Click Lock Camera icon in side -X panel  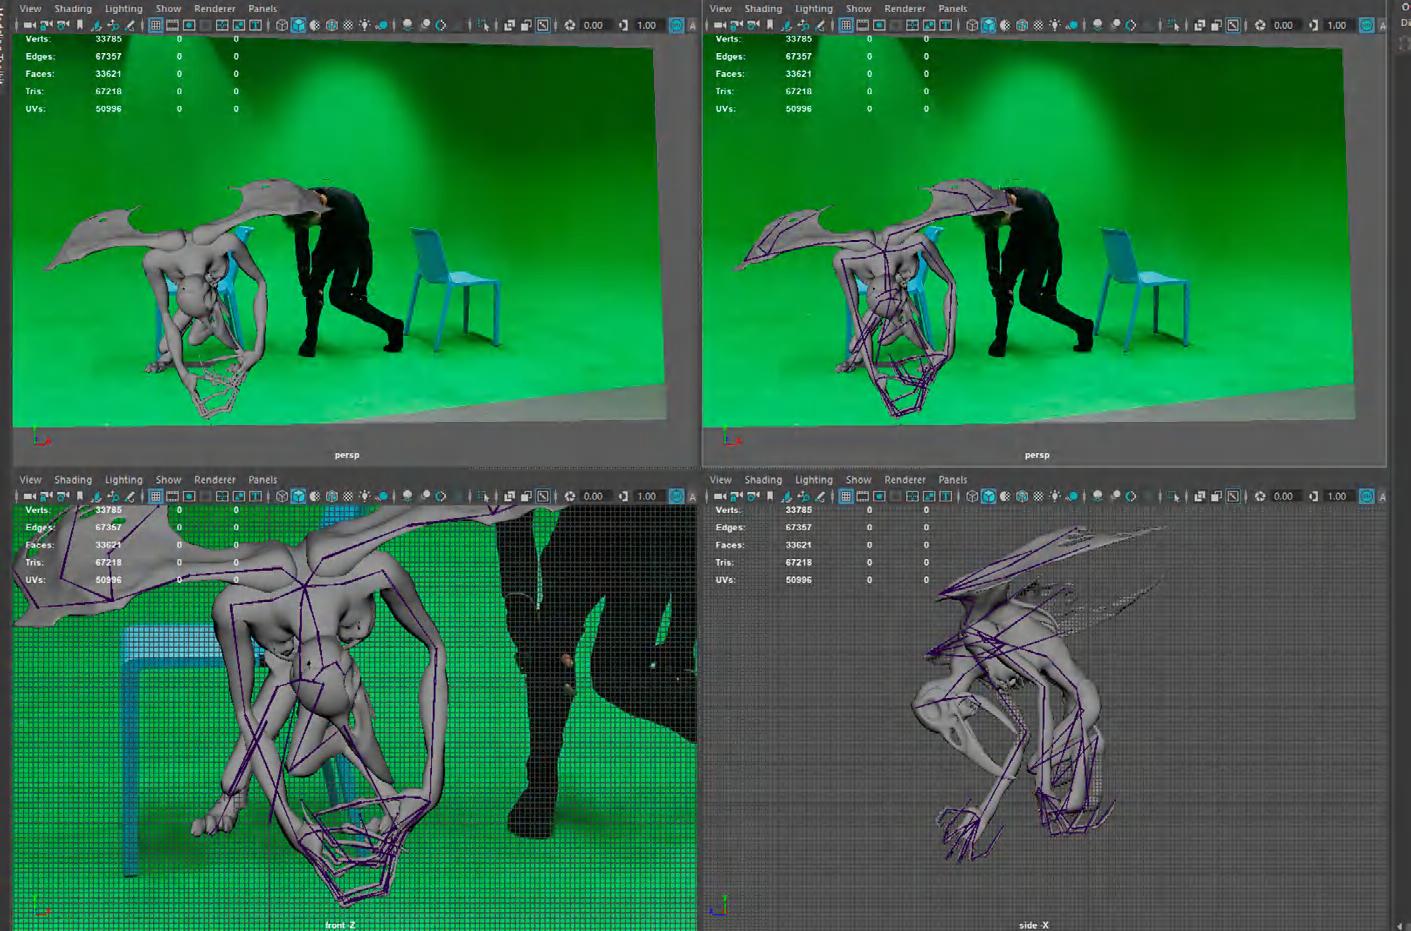[x=736, y=496]
